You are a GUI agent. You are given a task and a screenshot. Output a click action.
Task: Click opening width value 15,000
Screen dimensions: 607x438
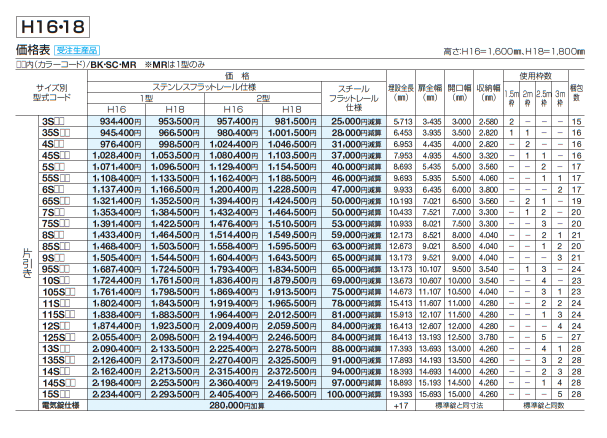point(460,394)
